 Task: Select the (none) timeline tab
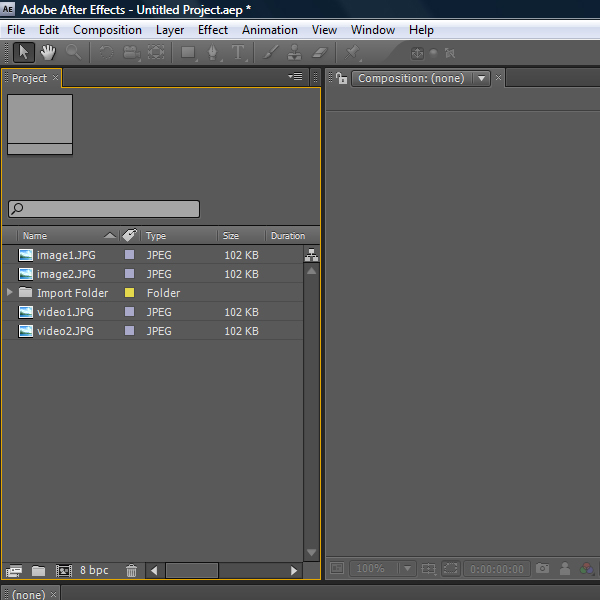click(28, 594)
